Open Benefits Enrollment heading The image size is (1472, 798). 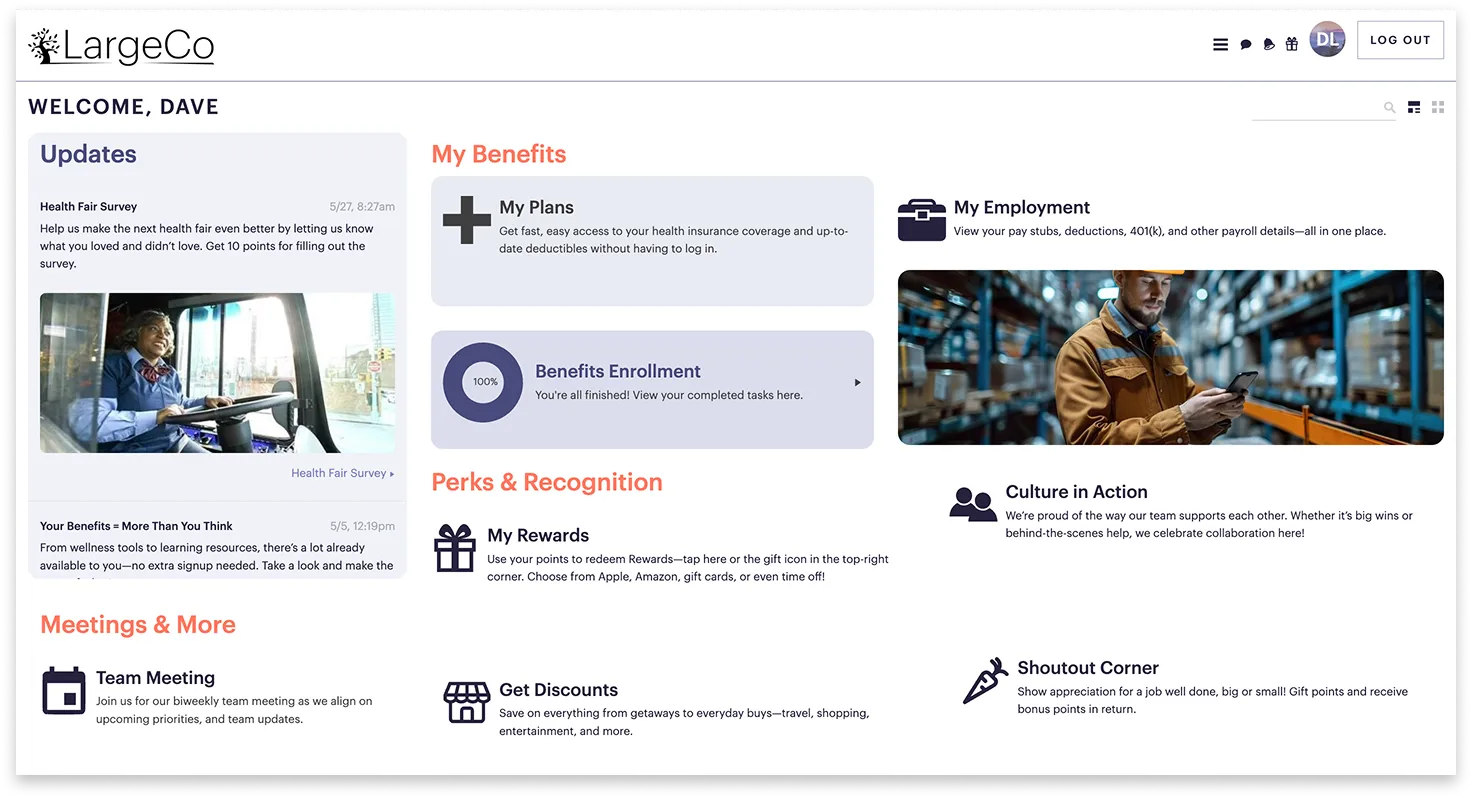[618, 371]
